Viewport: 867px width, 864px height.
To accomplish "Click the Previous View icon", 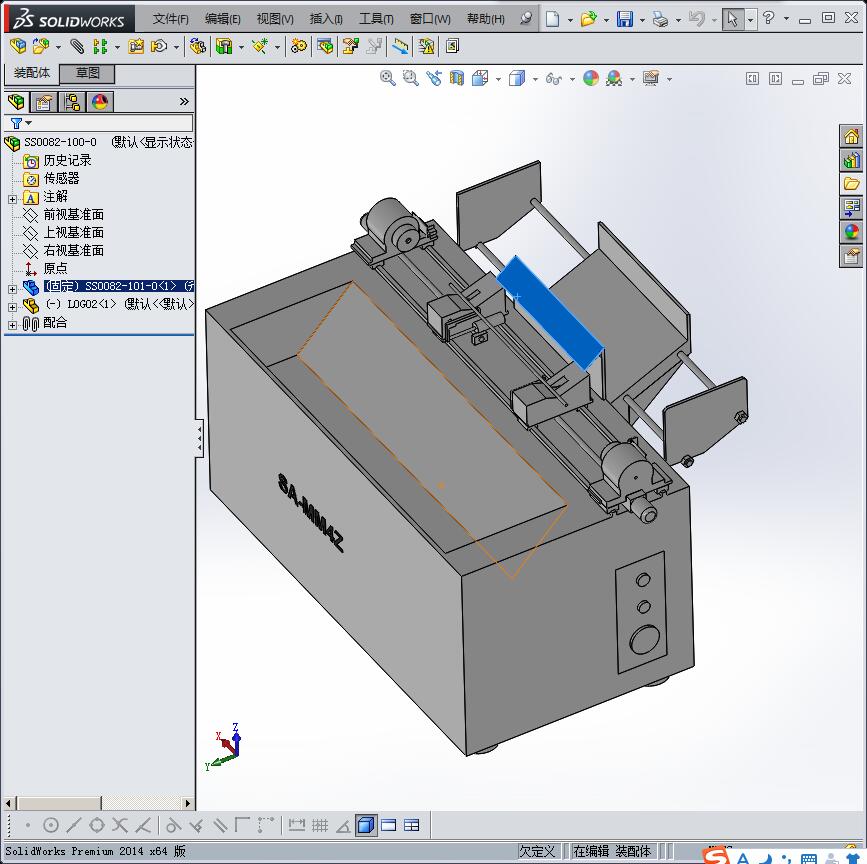I will point(434,78).
